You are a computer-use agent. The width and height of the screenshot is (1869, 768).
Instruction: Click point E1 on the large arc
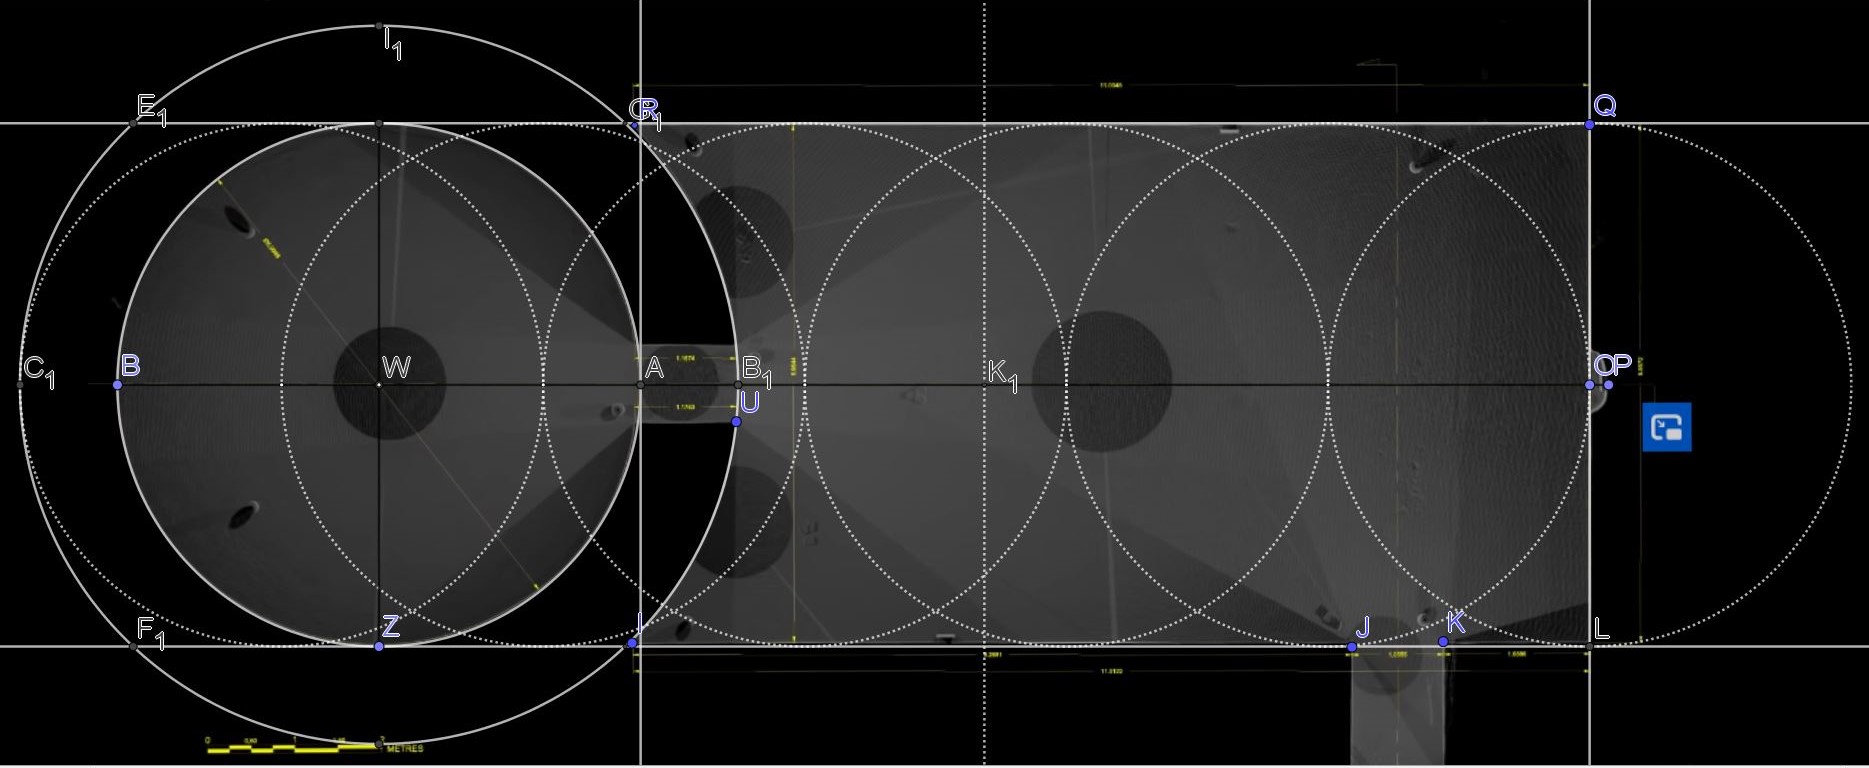[133, 124]
